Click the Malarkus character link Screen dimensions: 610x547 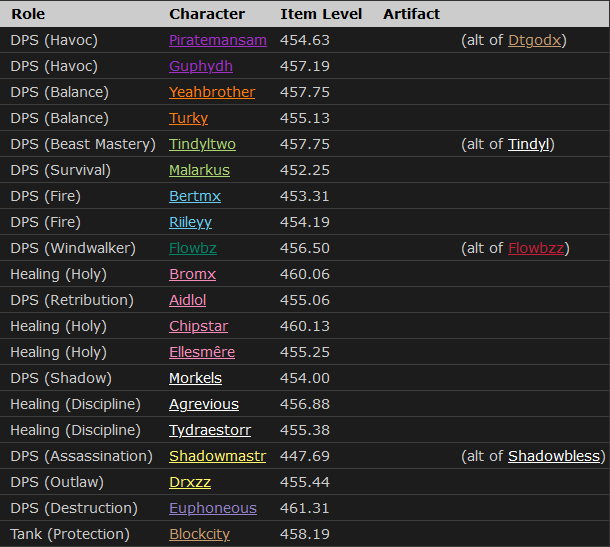[x=199, y=170]
